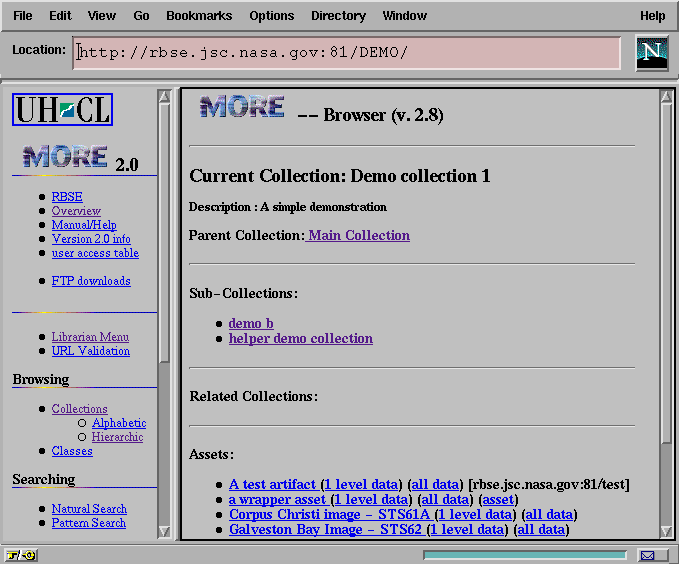Image resolution: width=679 pixels, height=564 pixels.
Task: Click the security key icon in status bar
Action: tap(21, 555)
